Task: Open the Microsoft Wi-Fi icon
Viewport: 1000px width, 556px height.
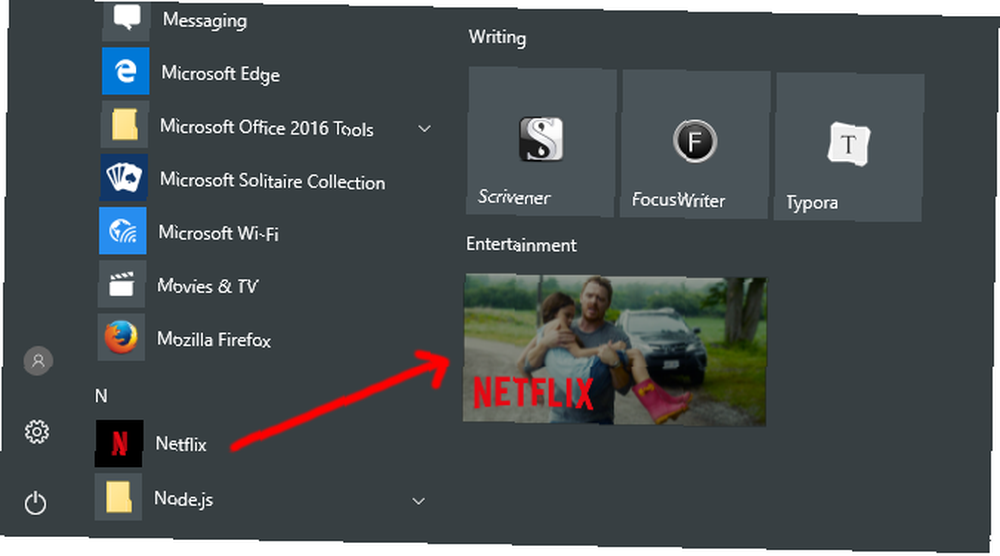Action: (x=122, y=230)
